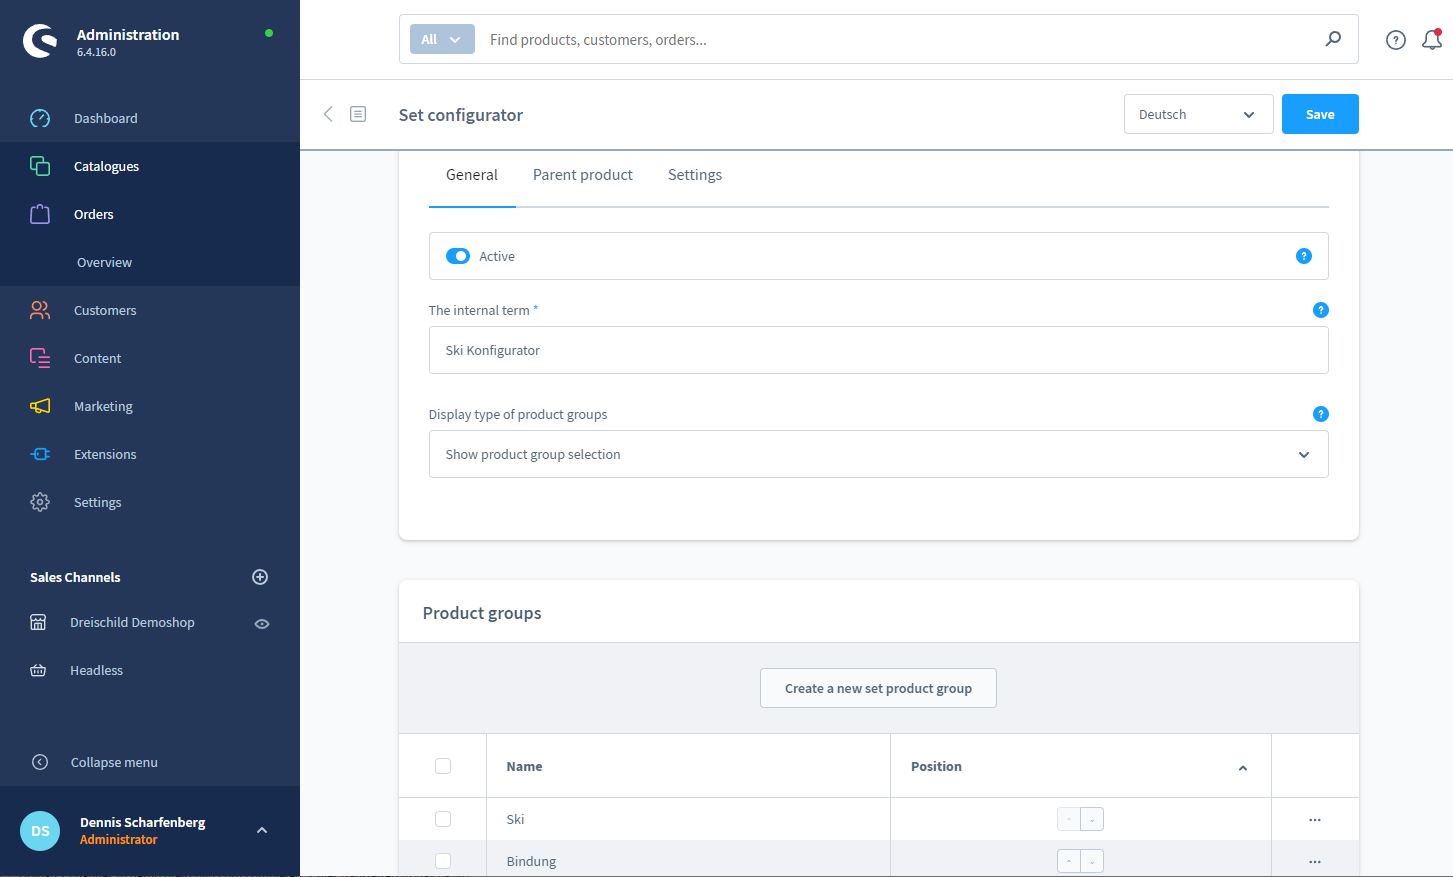Click the Extensions plug icon

[40, 454]
